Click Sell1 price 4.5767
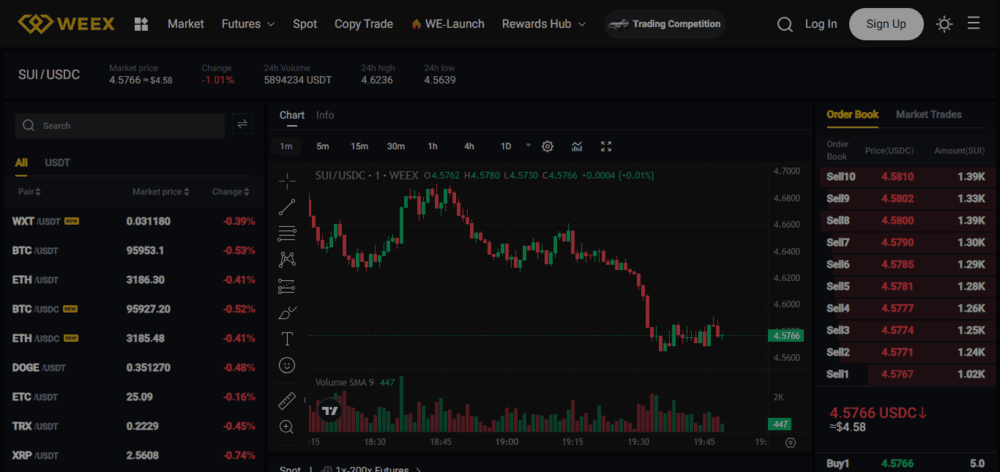This screenshot has height=472, width=1000. tap(897, 374)
